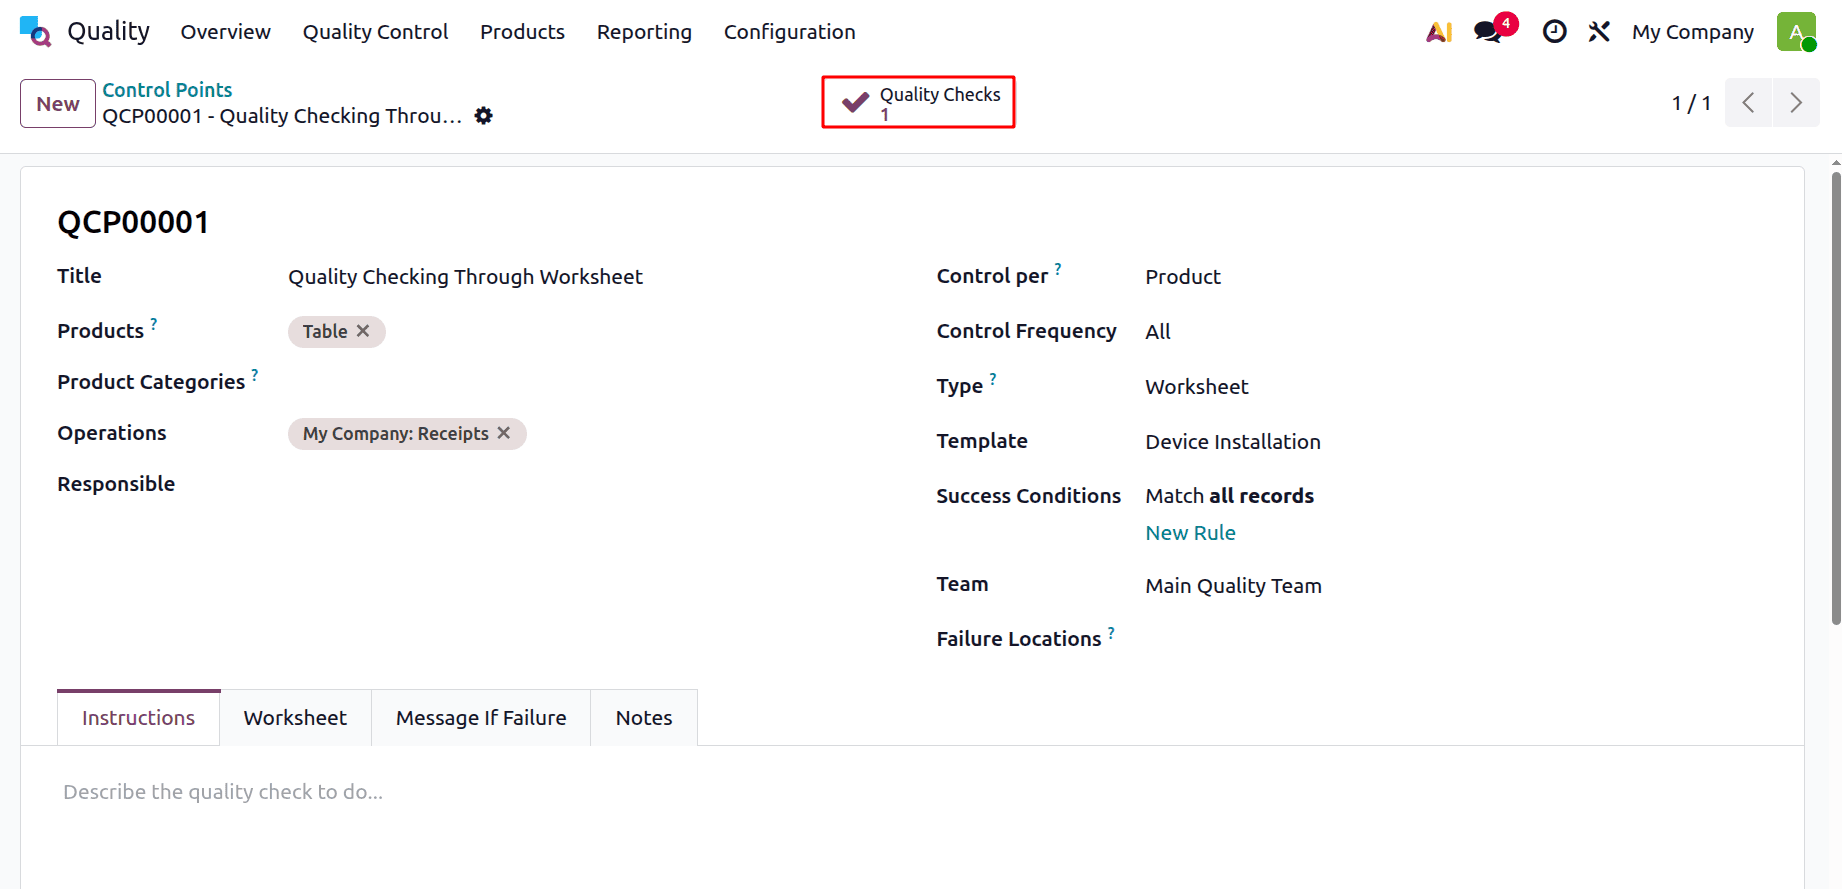Click the vertical page scrollbar
This screenshot has width=1842, height=889.
click(x=1836, y=398)
